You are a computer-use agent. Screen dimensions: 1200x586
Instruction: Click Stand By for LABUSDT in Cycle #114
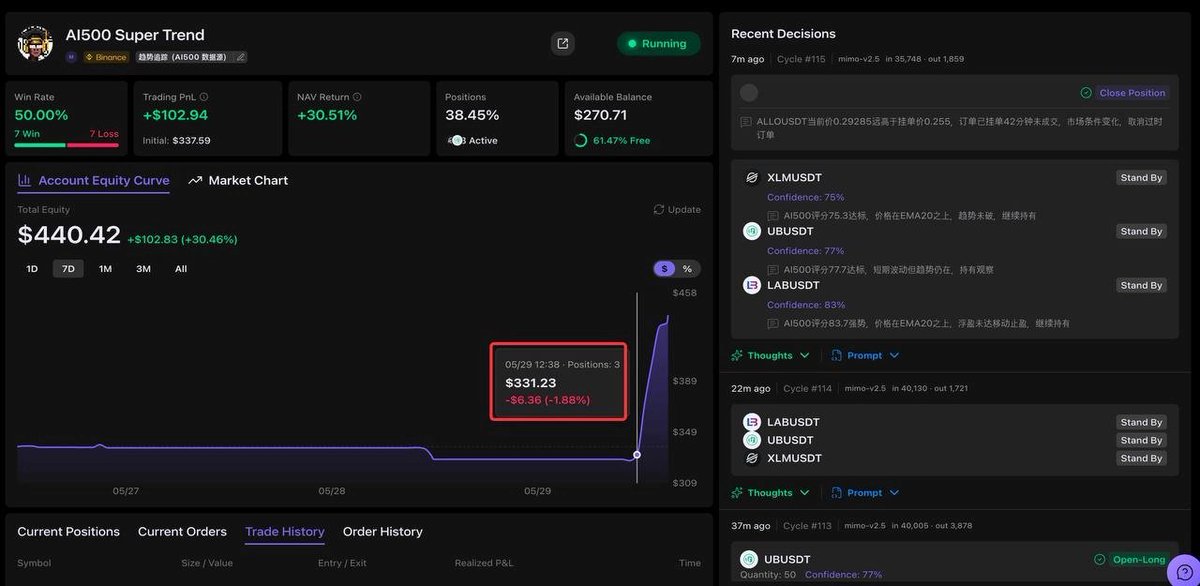(1141, 422)
